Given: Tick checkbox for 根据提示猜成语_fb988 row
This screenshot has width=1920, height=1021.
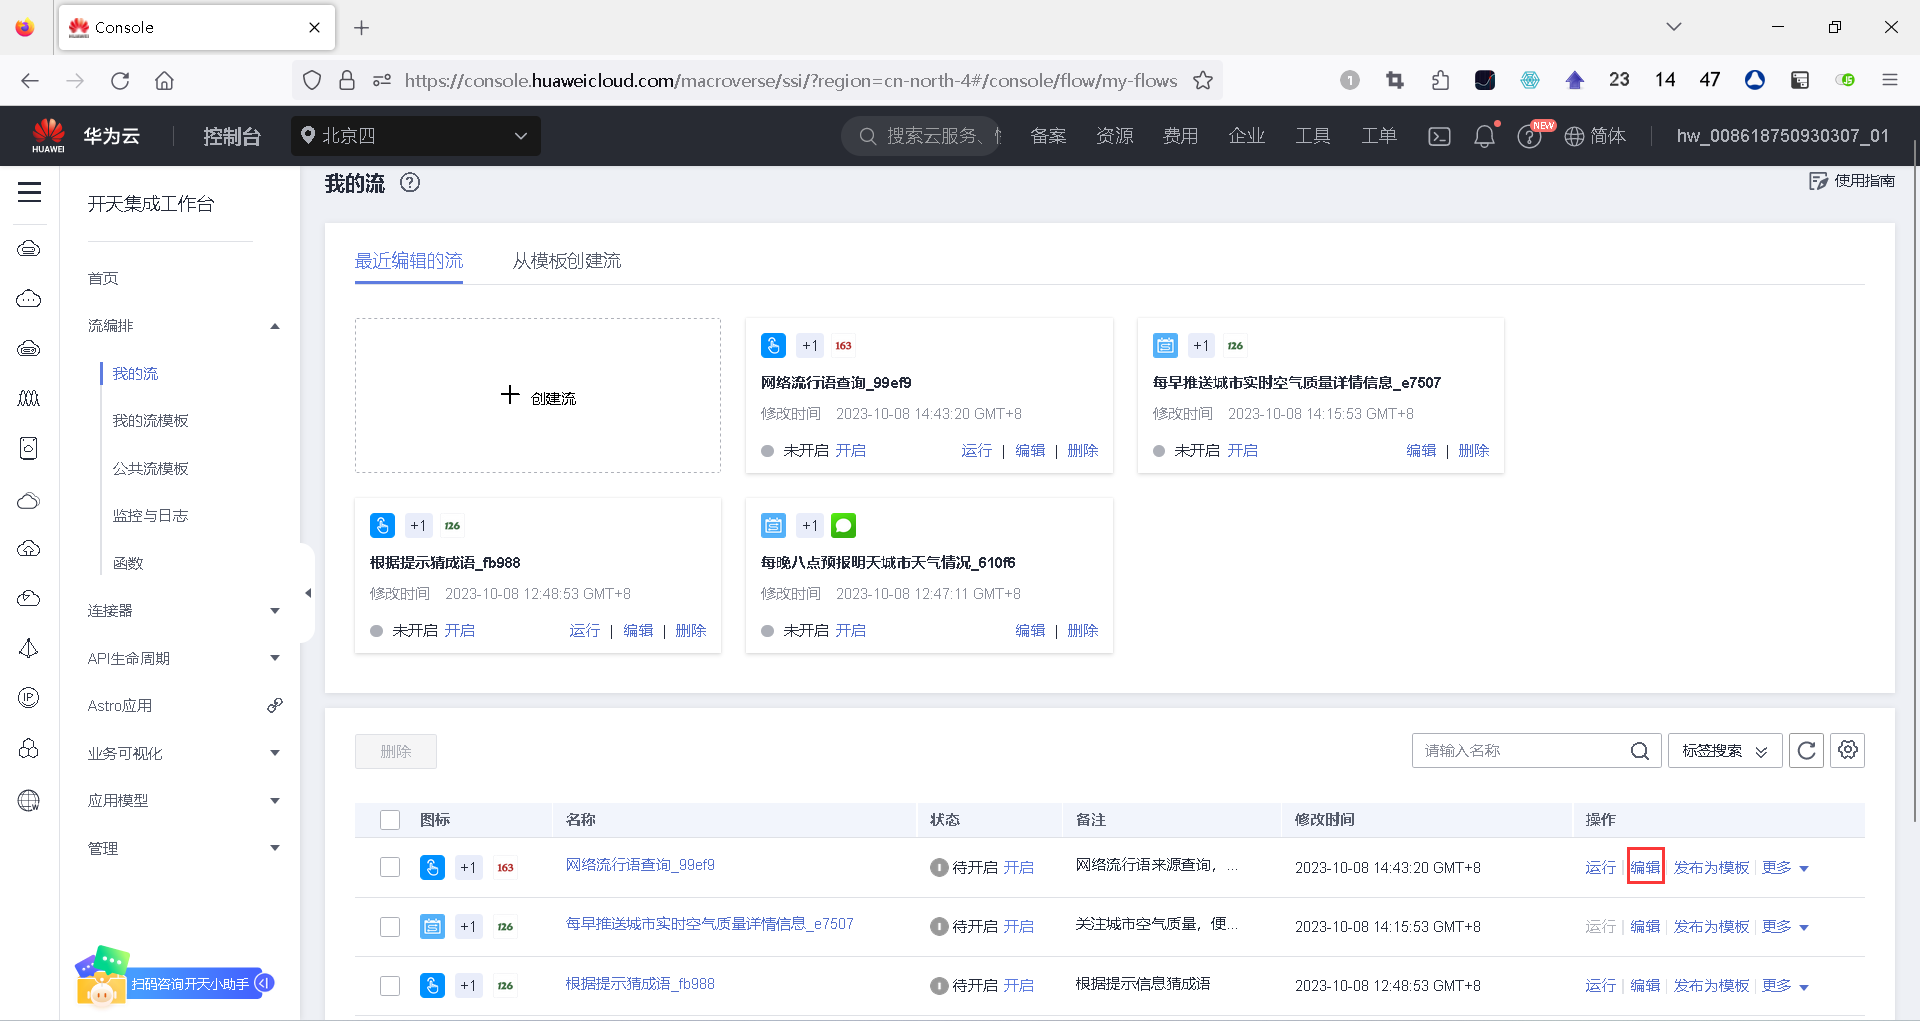Looking at the screenshot, I should pos(390,986).
